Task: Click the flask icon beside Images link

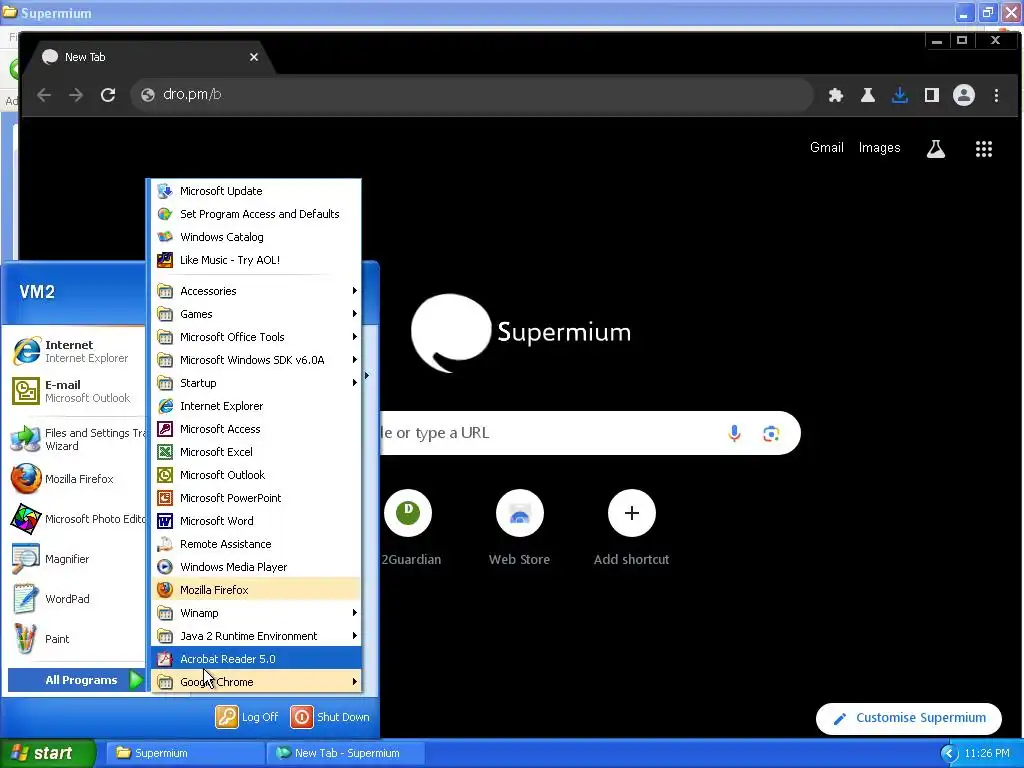Action: (x=935, y=149)
